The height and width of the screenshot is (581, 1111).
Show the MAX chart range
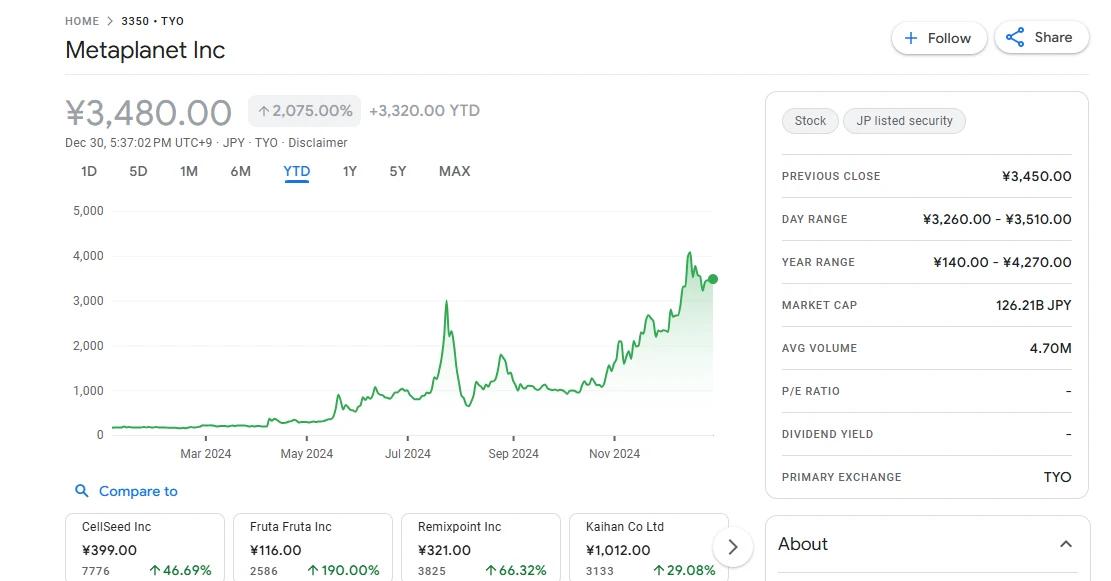pos(454,171)
